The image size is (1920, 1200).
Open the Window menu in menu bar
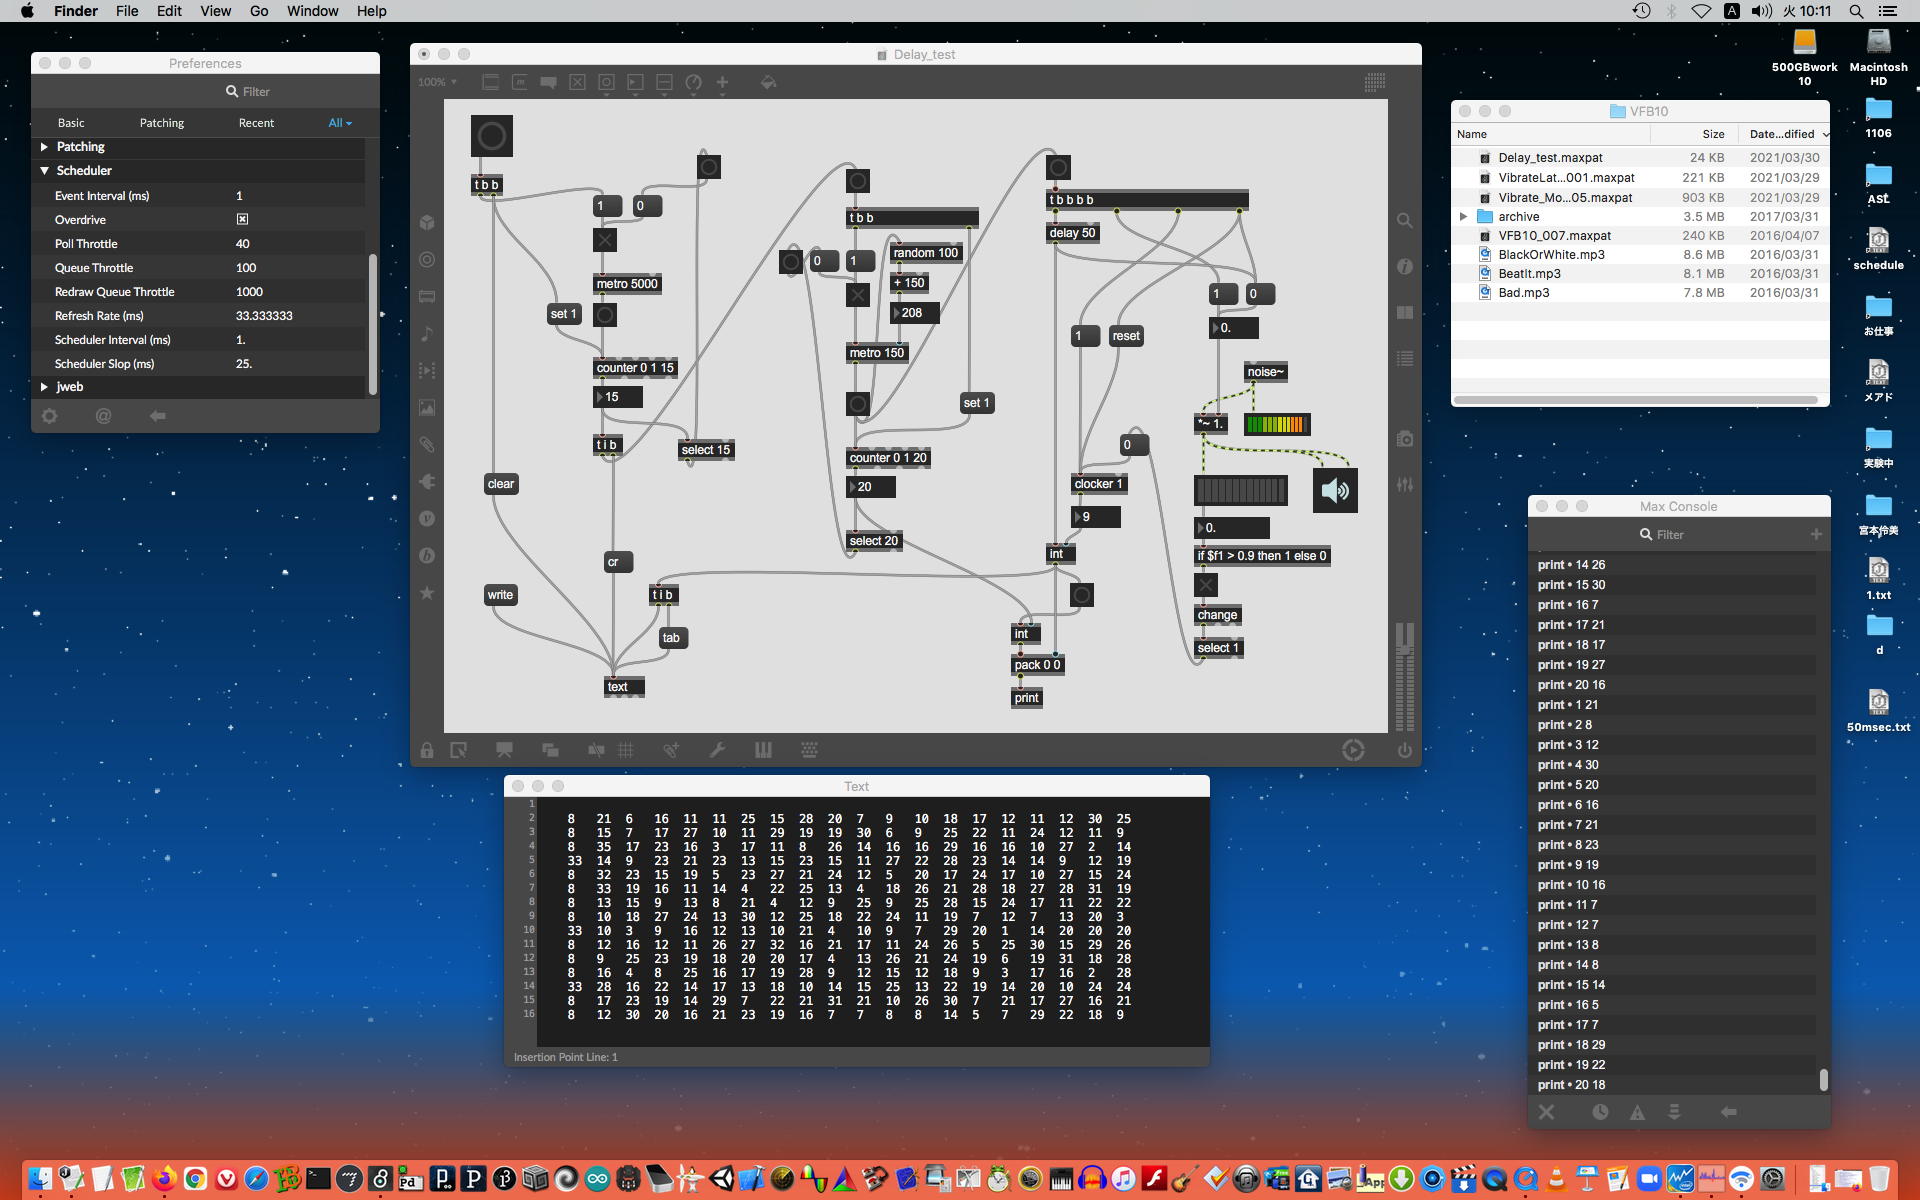tap(312, 11)
